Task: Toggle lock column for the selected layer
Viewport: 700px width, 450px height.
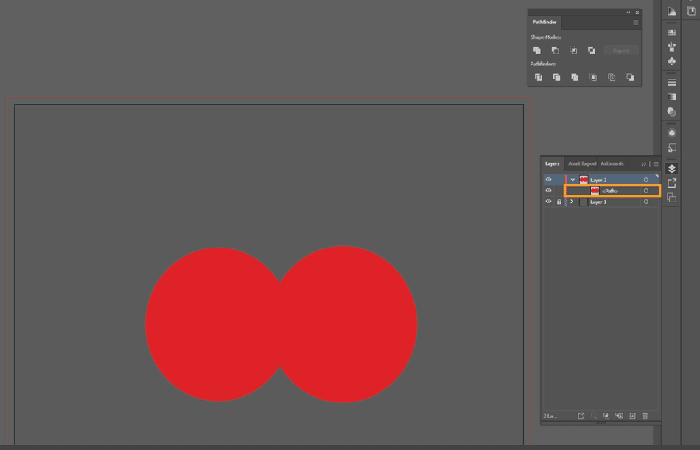Action: point(558,179)
